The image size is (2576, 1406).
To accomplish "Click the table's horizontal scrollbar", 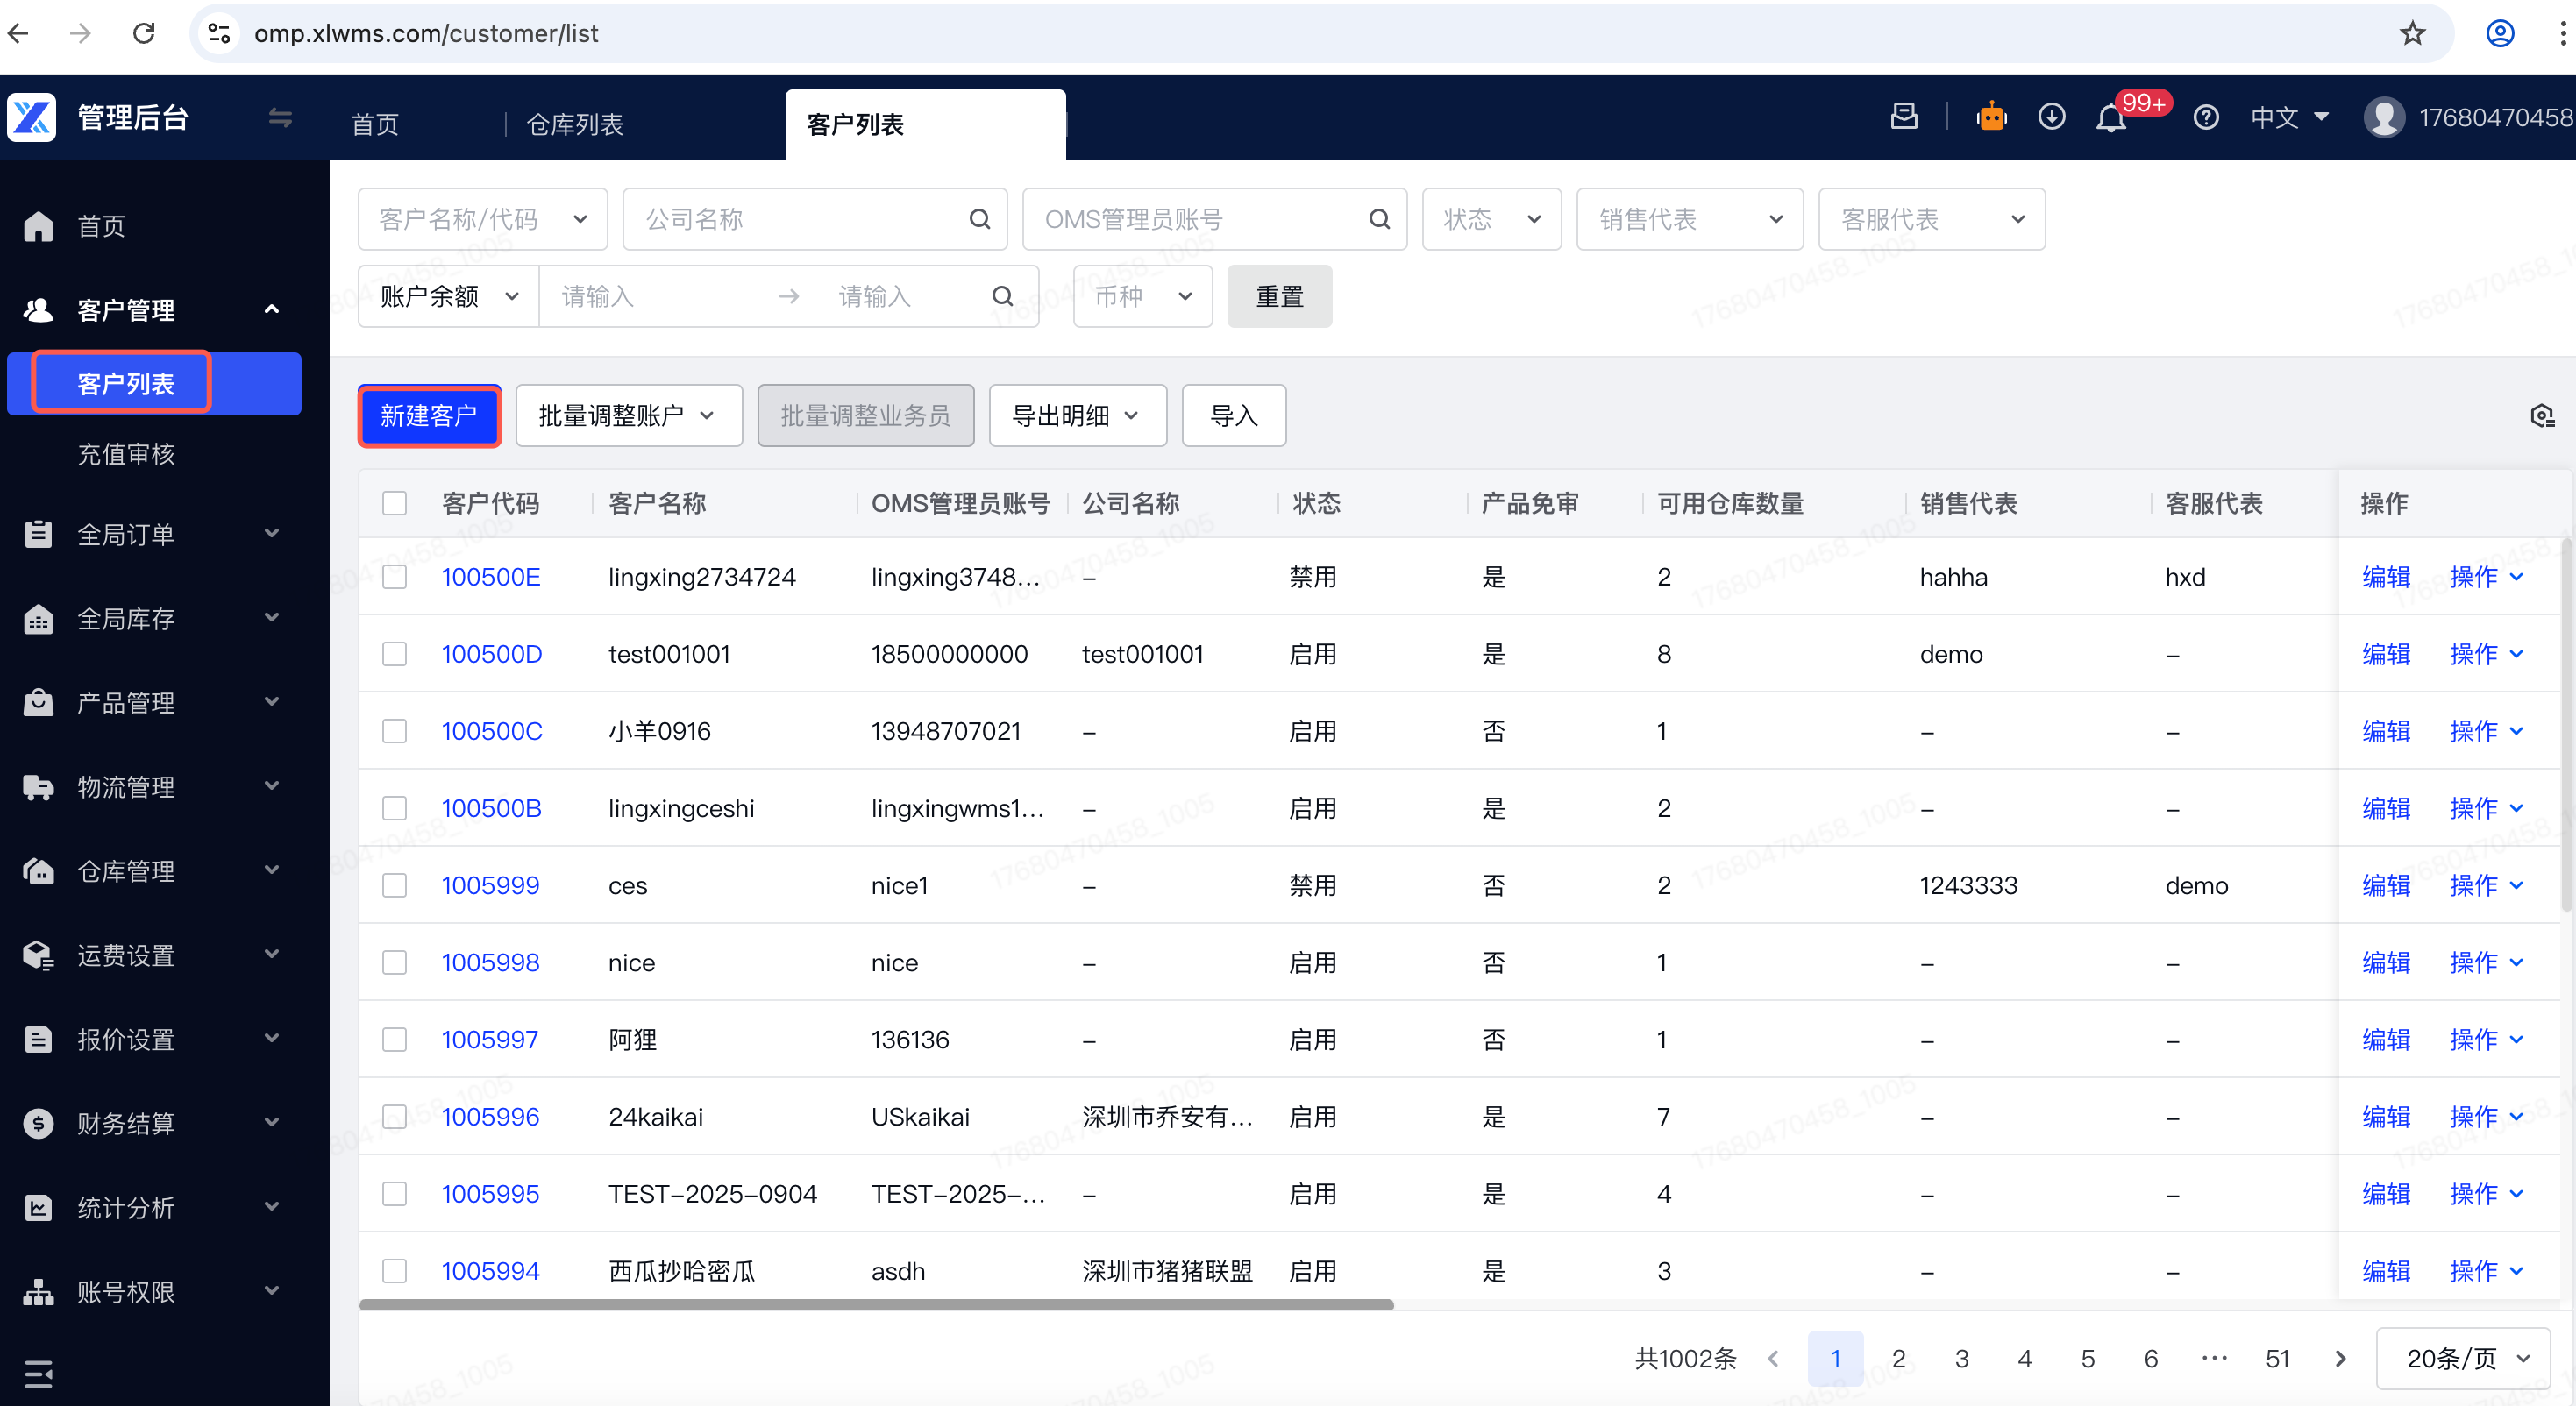I will [x=876, y=1304].
